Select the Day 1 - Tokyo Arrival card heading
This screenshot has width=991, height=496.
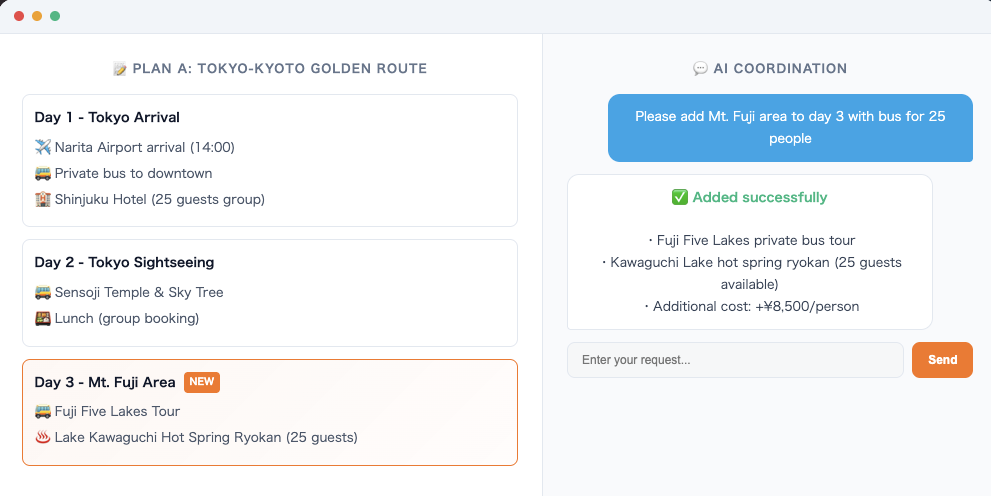(107, 117)
